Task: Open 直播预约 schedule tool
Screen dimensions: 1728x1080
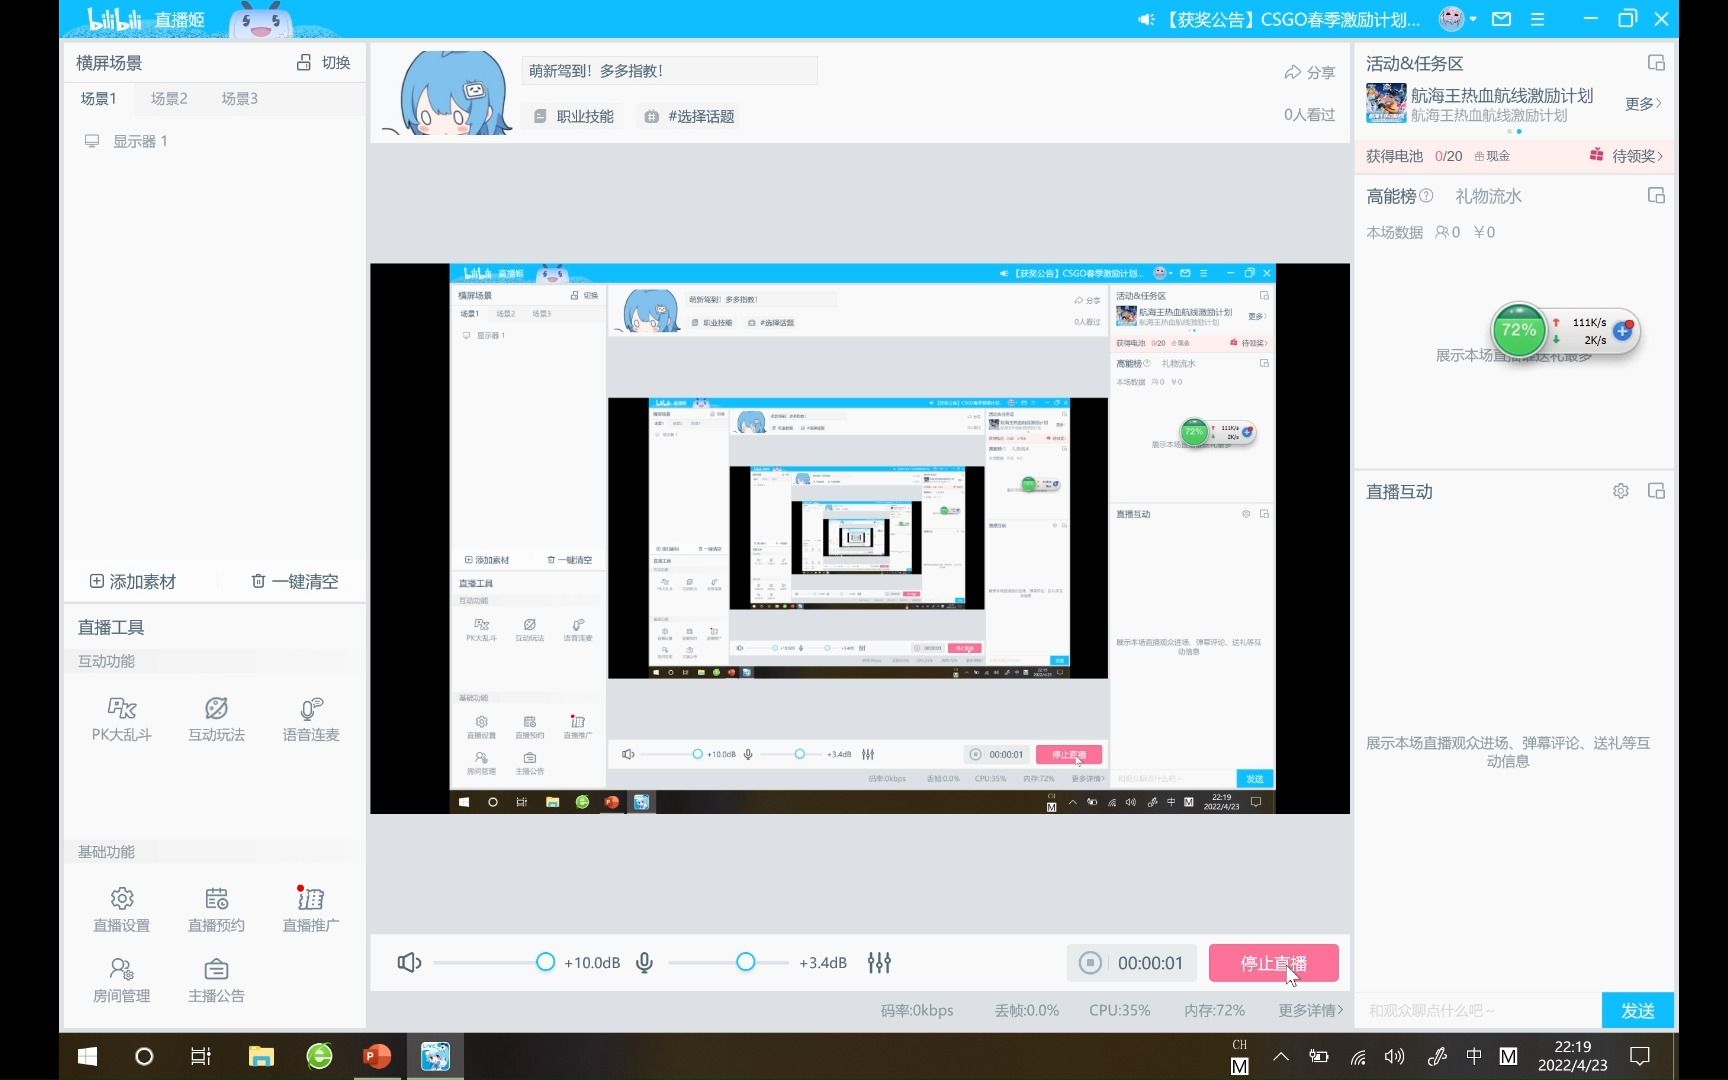Action: coord(216,910)
